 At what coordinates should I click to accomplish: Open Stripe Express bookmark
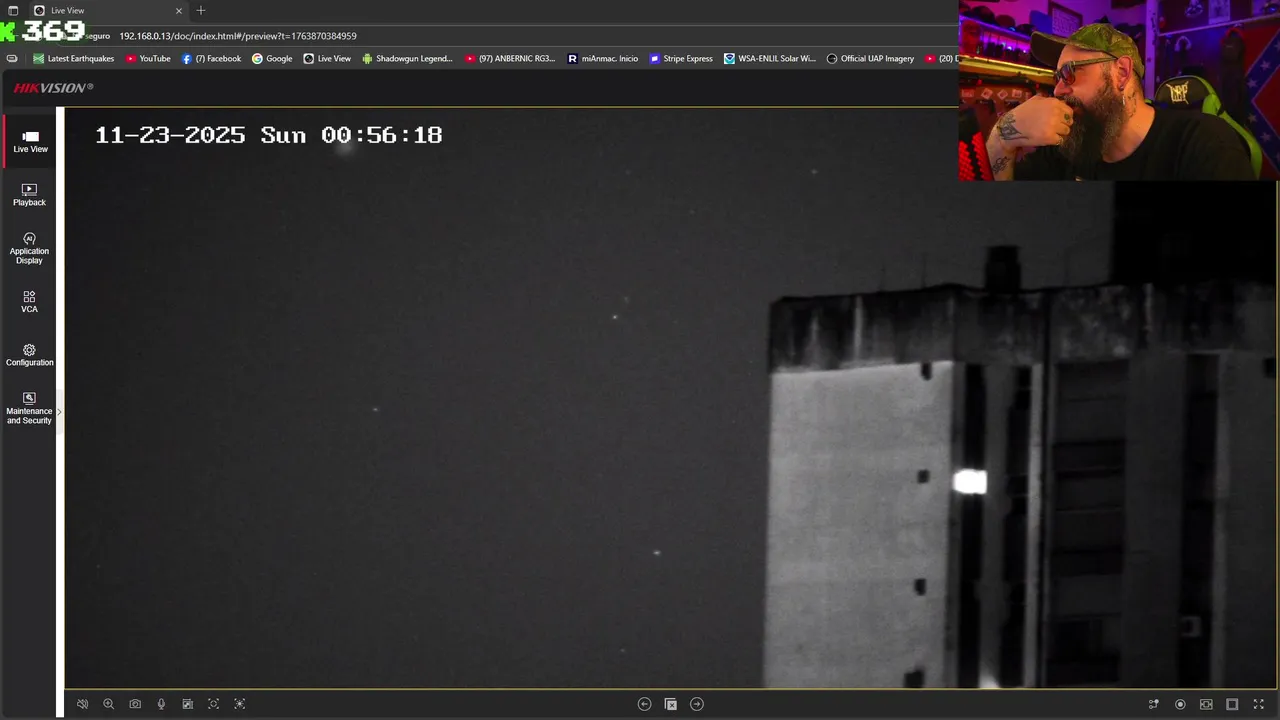coord(681,59)
